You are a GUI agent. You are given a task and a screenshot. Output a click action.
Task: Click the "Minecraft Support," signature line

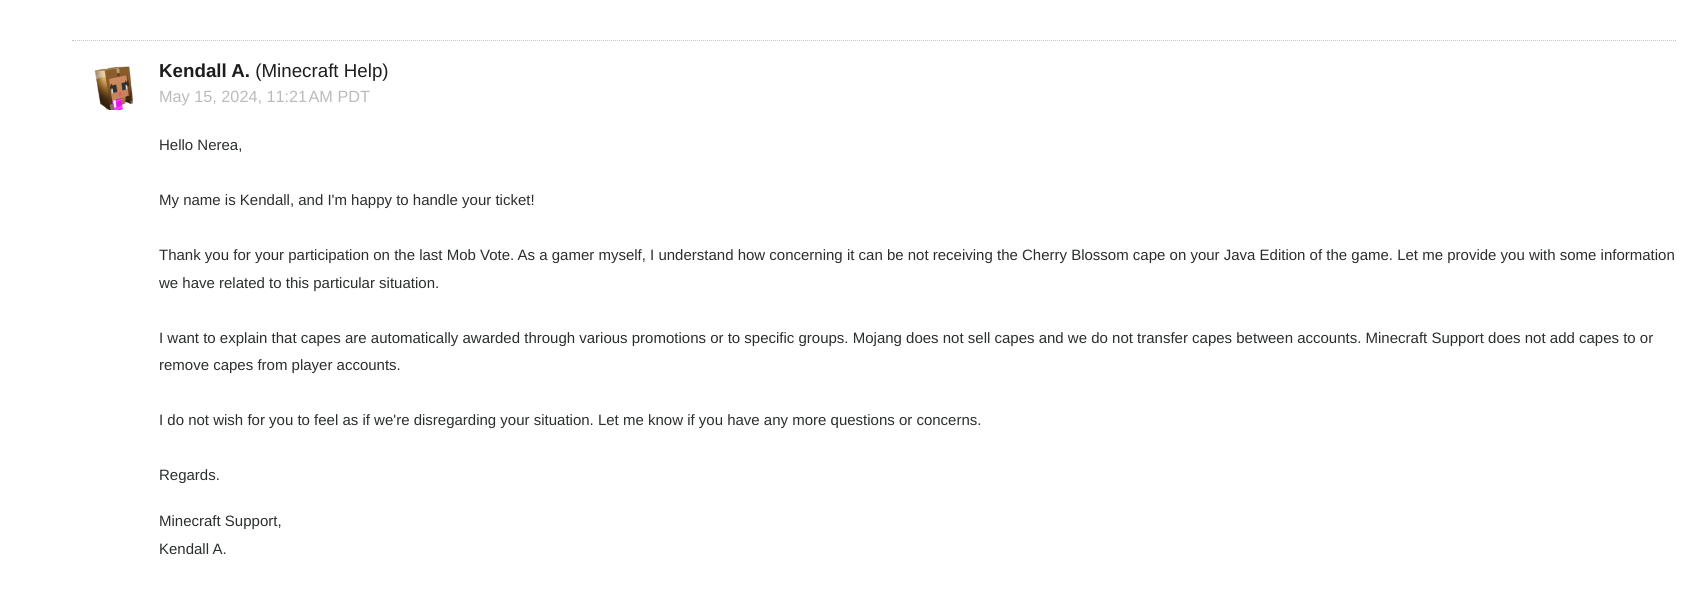220,521
